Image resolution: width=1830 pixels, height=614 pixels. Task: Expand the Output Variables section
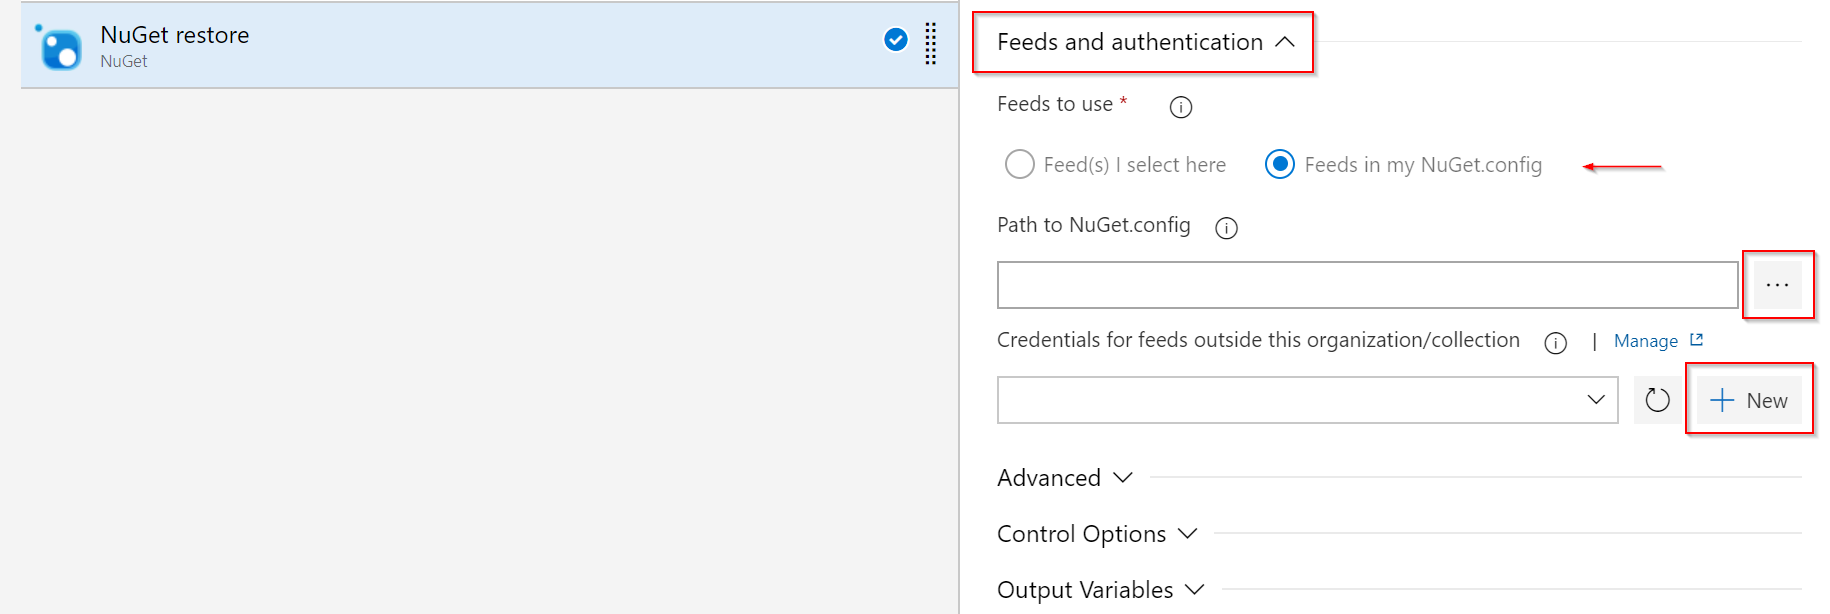point(1101,590)
